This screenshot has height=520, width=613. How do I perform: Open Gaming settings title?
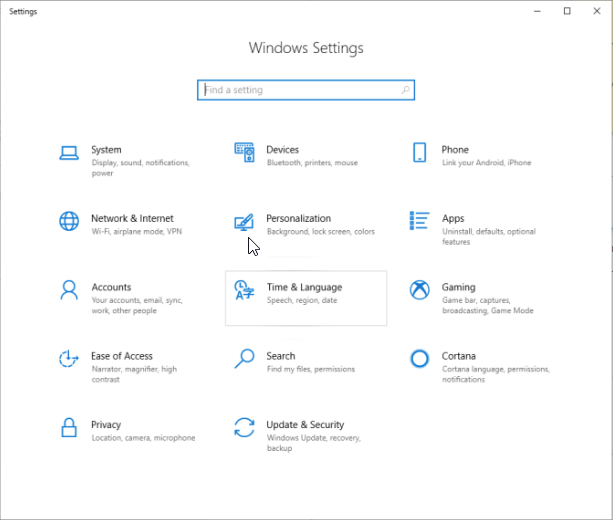coord(459,287)
